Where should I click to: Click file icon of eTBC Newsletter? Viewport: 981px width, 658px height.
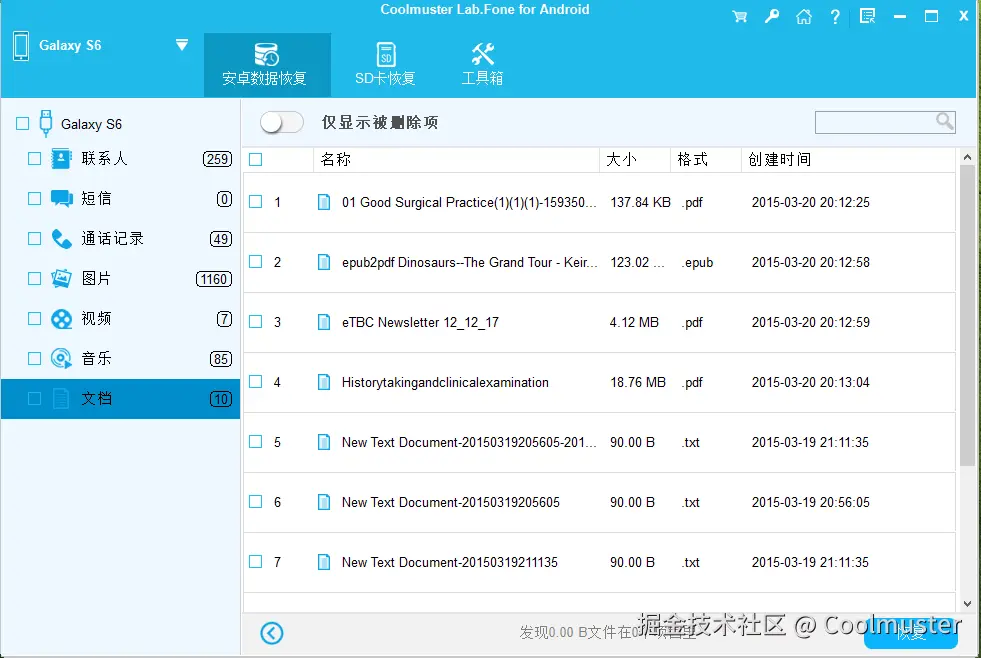point(324,322)
